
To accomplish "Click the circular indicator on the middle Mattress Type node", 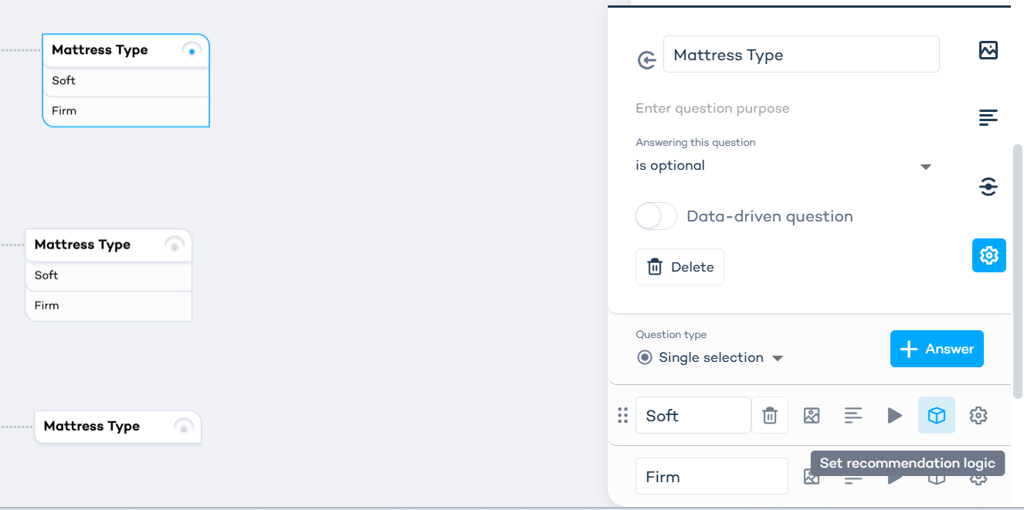I will (174, 246).
